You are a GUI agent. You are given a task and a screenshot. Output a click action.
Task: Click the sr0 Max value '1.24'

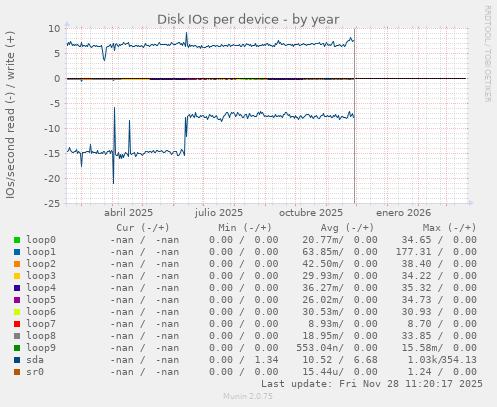tap(419, 372)
